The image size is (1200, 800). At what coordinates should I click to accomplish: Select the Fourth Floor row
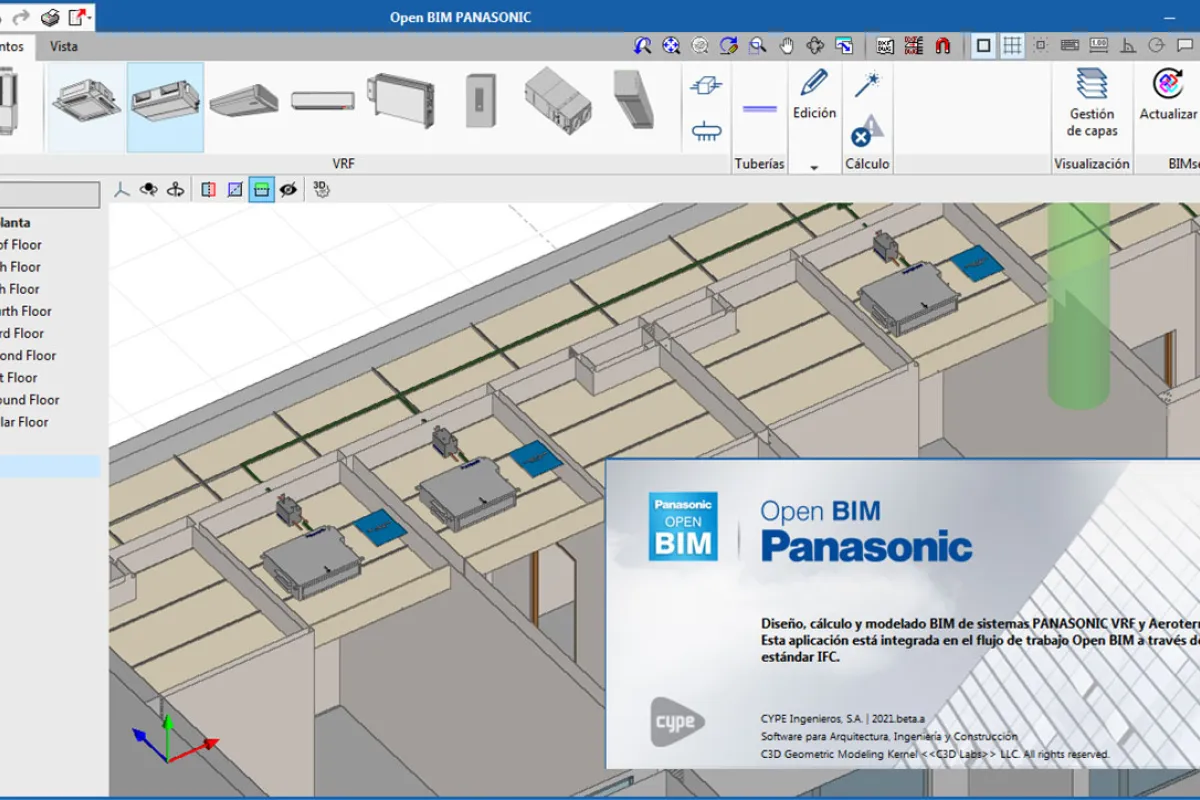[x=26, y=311]
